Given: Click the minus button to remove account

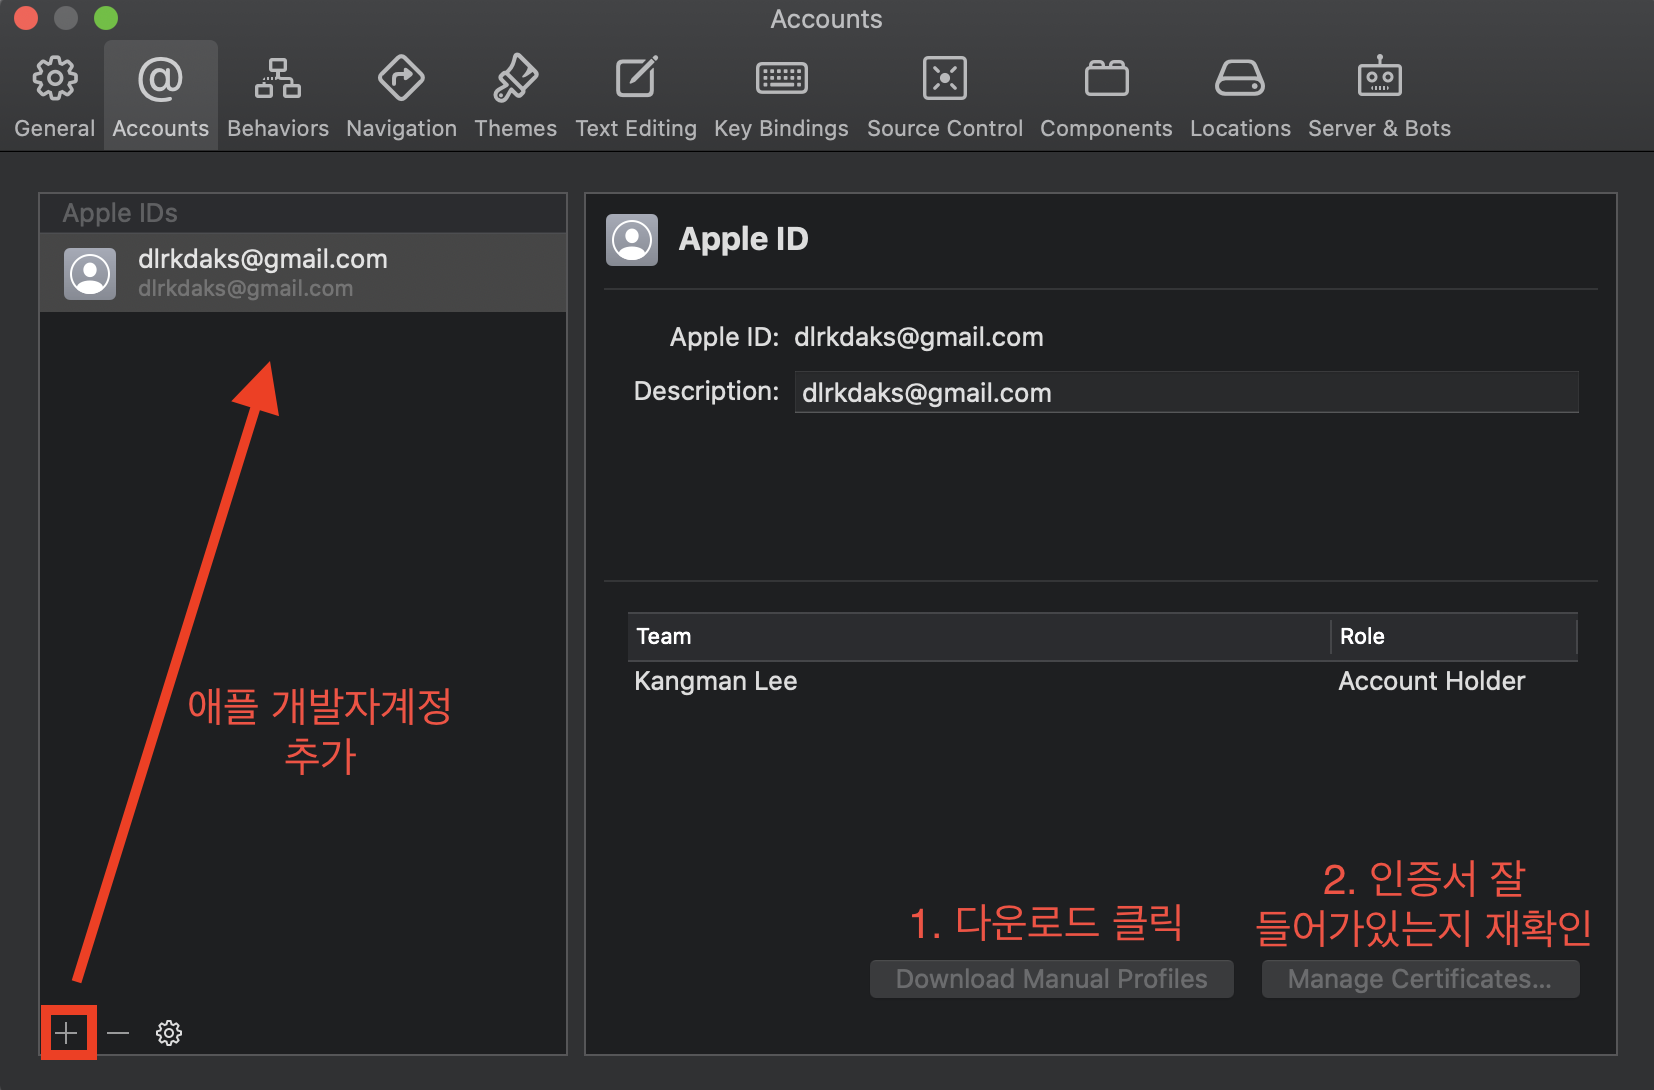Looking at the screenshot, I should 118,1033.
